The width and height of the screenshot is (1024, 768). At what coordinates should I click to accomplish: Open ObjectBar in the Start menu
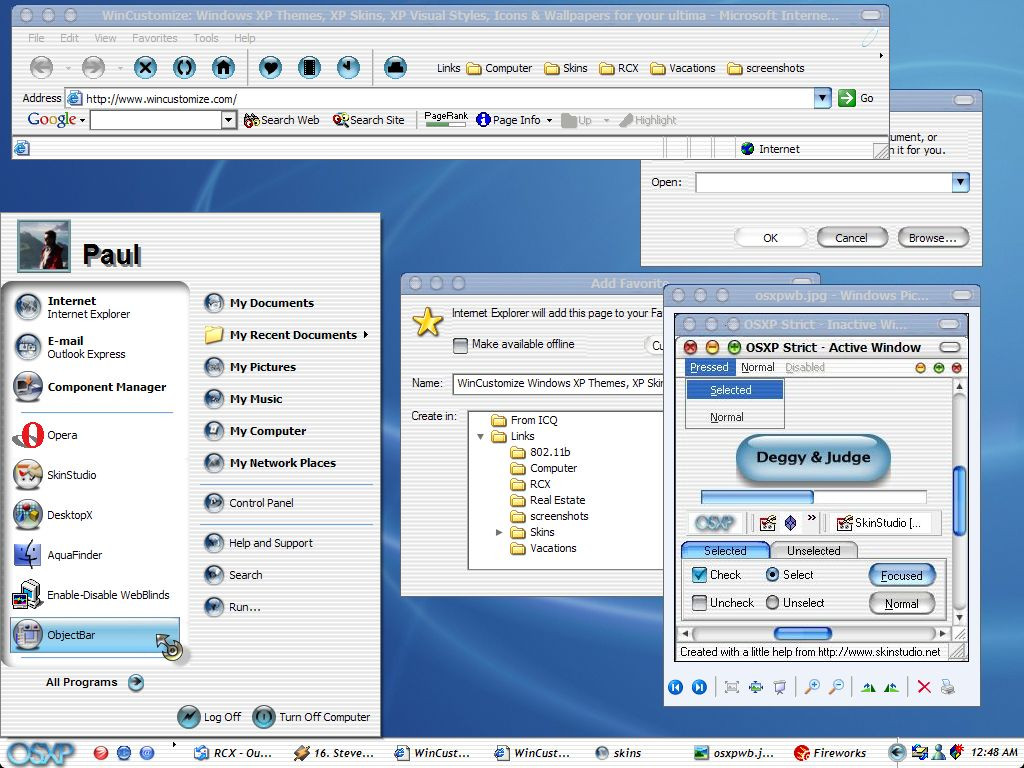tap(95, 635)
